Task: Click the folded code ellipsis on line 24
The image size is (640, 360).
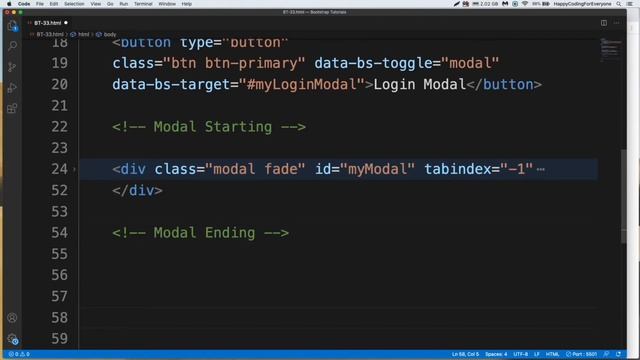Action: tap(541, 169)
